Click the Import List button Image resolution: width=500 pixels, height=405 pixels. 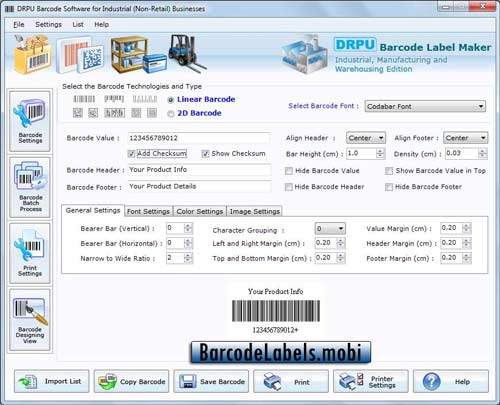(52, 381)
